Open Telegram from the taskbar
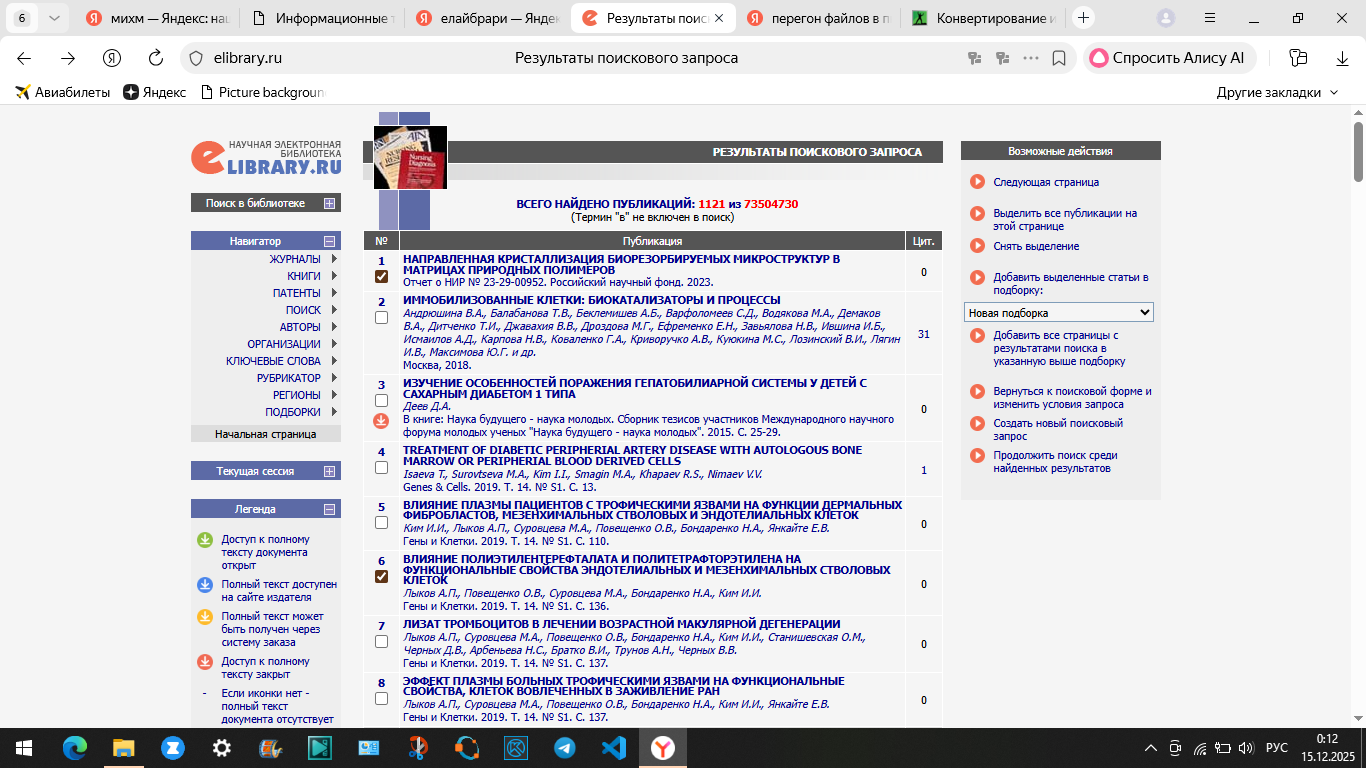Image resolution: width=1366 pixels, height=768 pixels. coord(564,747)
